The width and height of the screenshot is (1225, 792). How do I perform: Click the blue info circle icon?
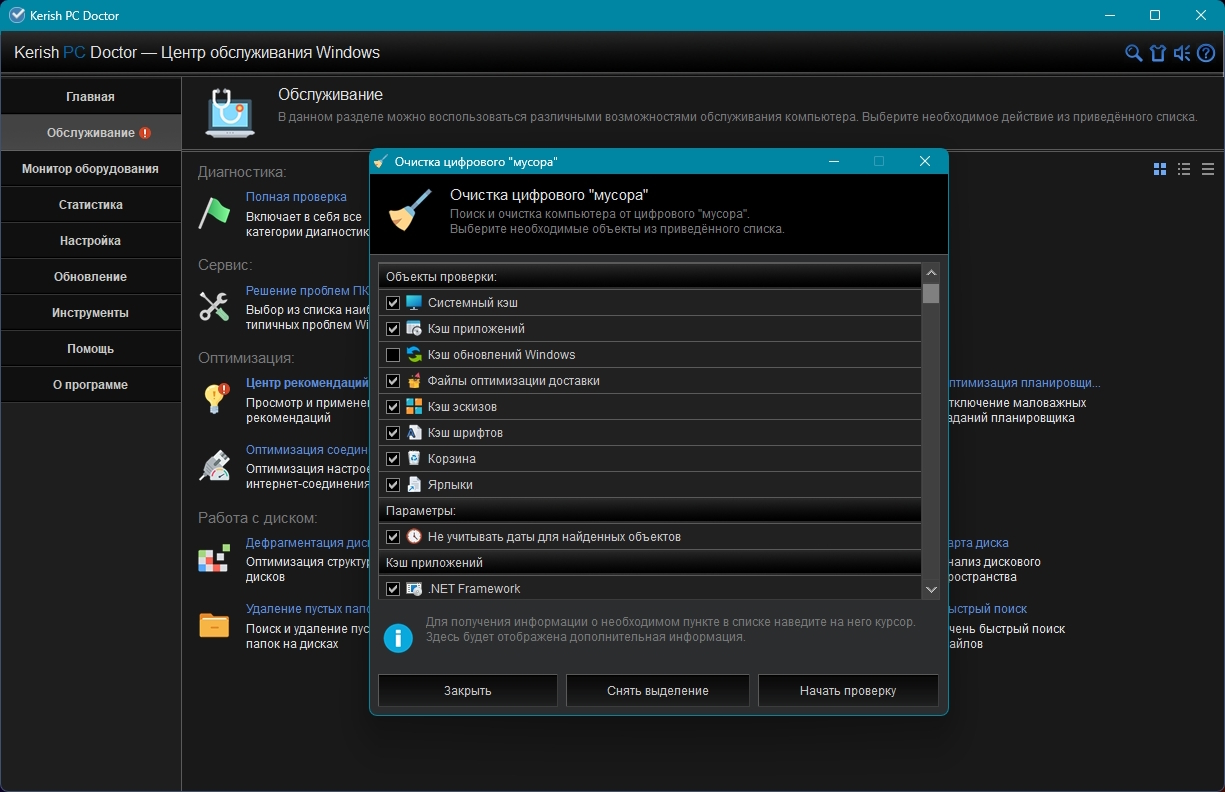(398, 637)
